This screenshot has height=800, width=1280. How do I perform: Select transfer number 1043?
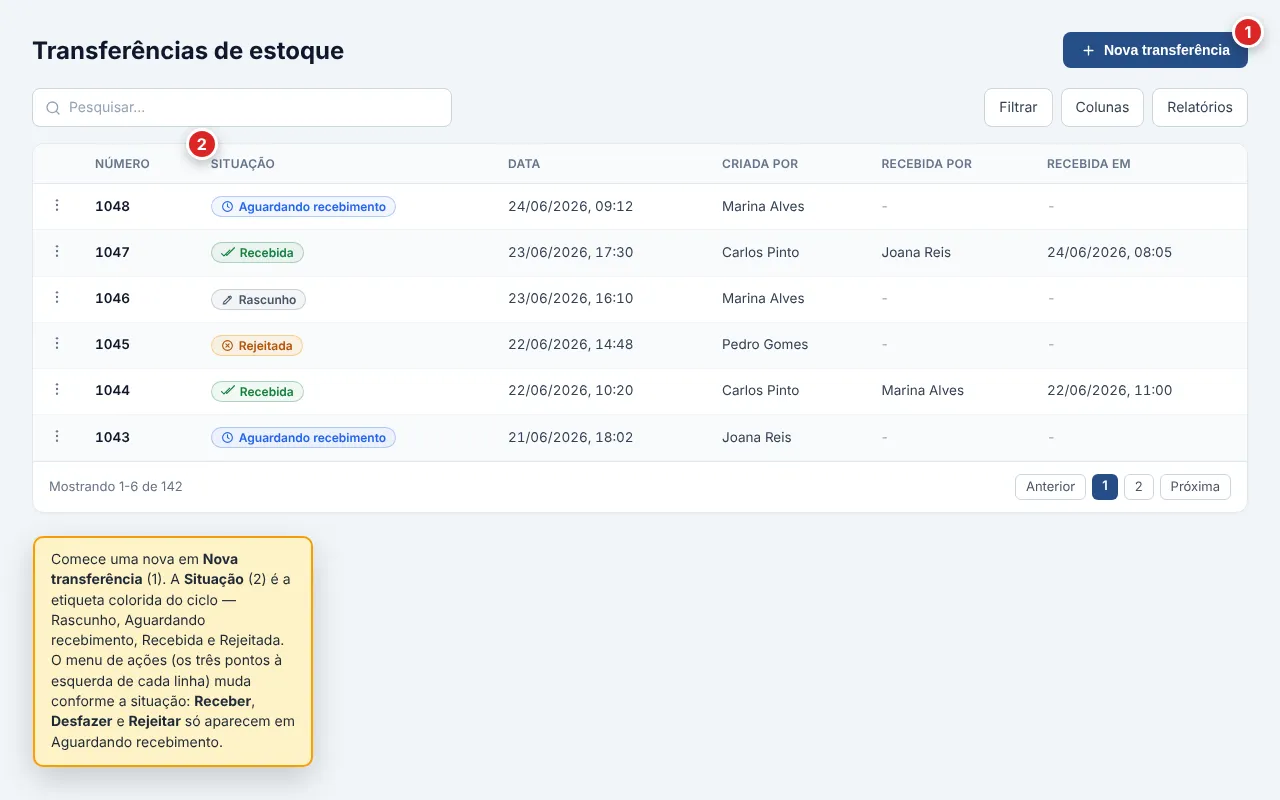(x=112, y=437)
